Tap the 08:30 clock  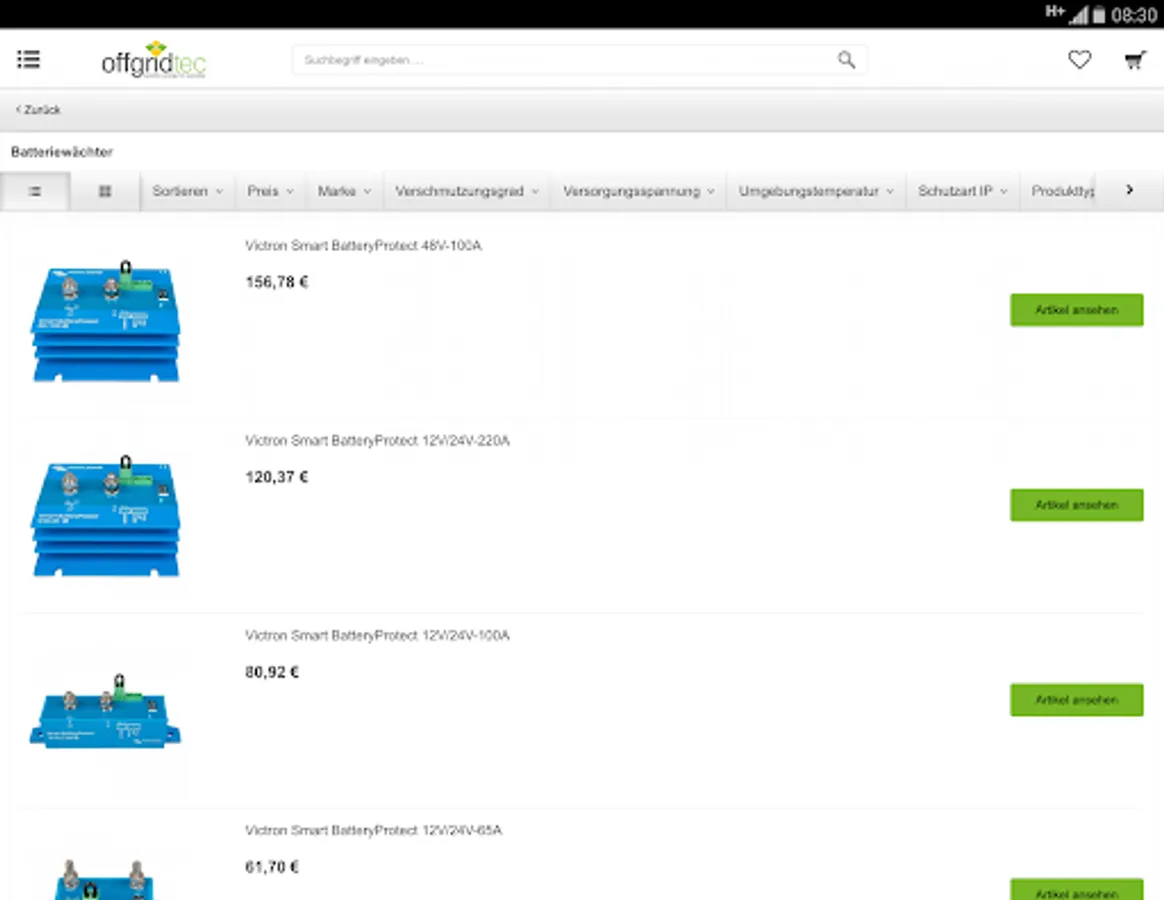(x=1134, y=14)
